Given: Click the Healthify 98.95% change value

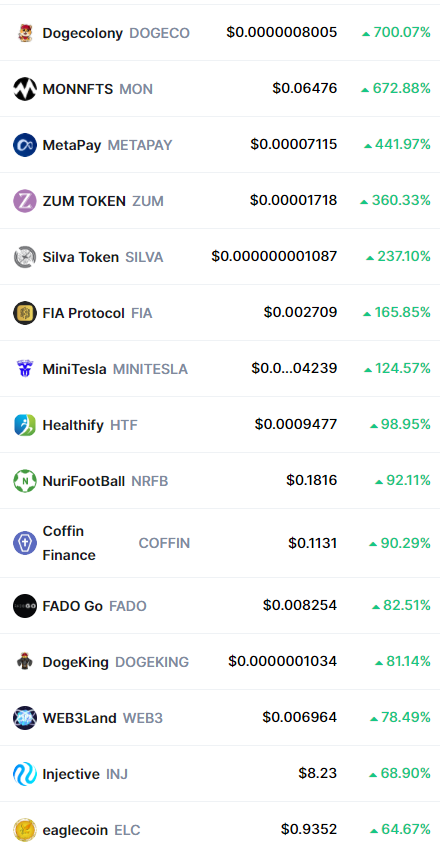Looking at the screenshot, I should [x=401, y=425].
